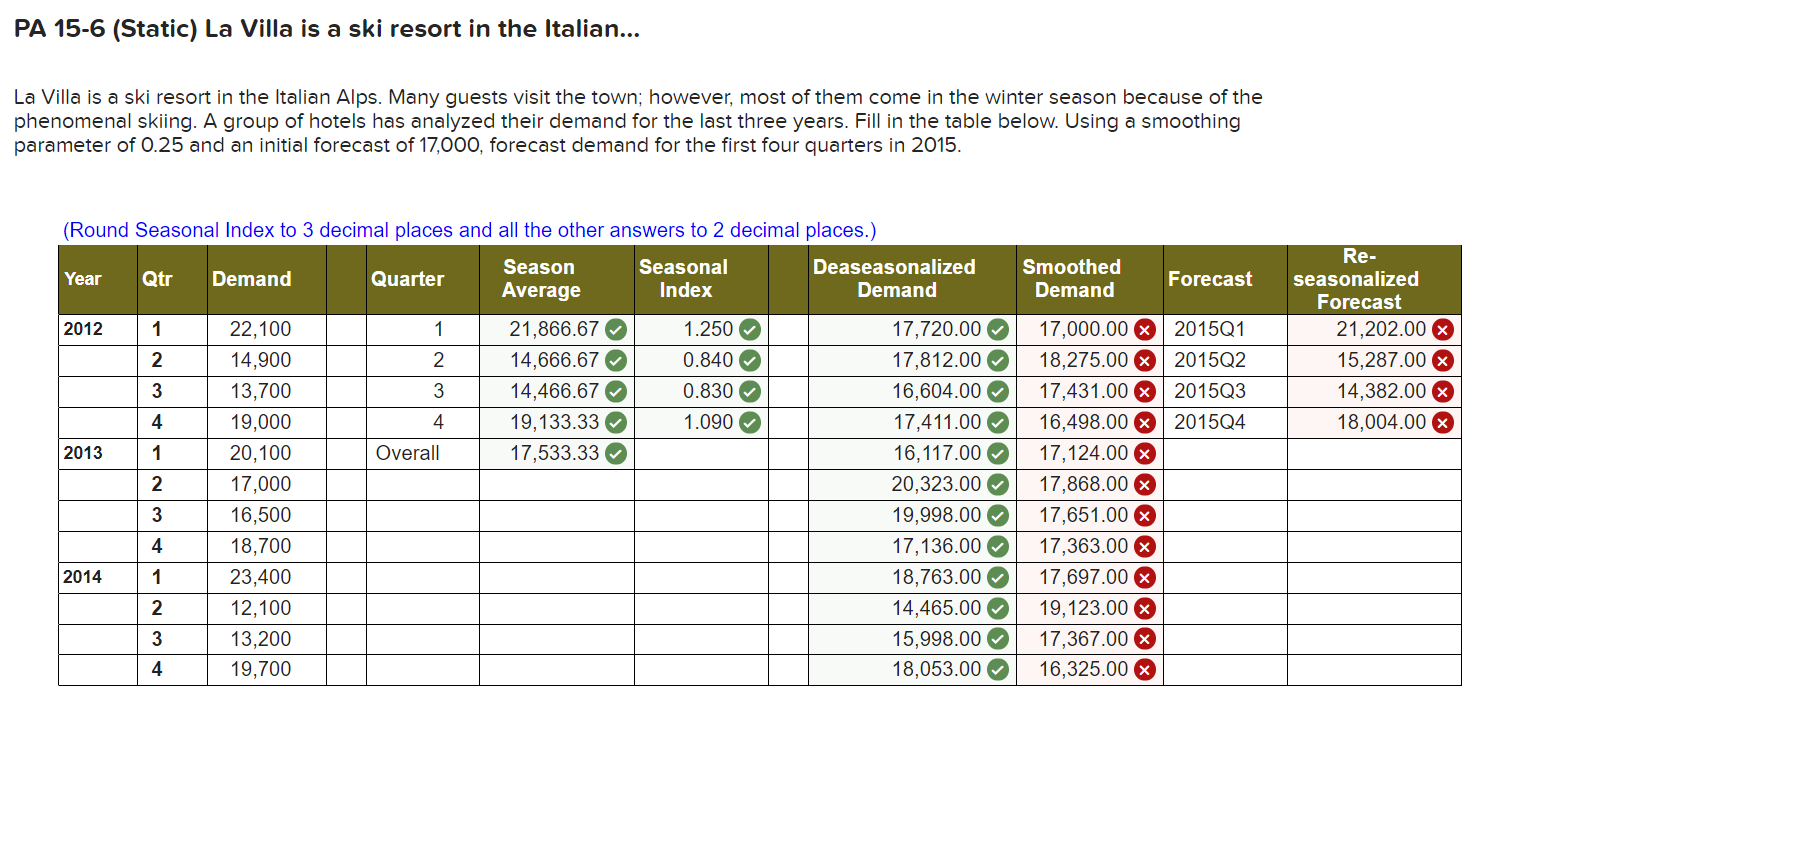This screenshot has width=1809, height=847.
Task: Click the green check beside 17,812.00
Action: pos(998,361)
